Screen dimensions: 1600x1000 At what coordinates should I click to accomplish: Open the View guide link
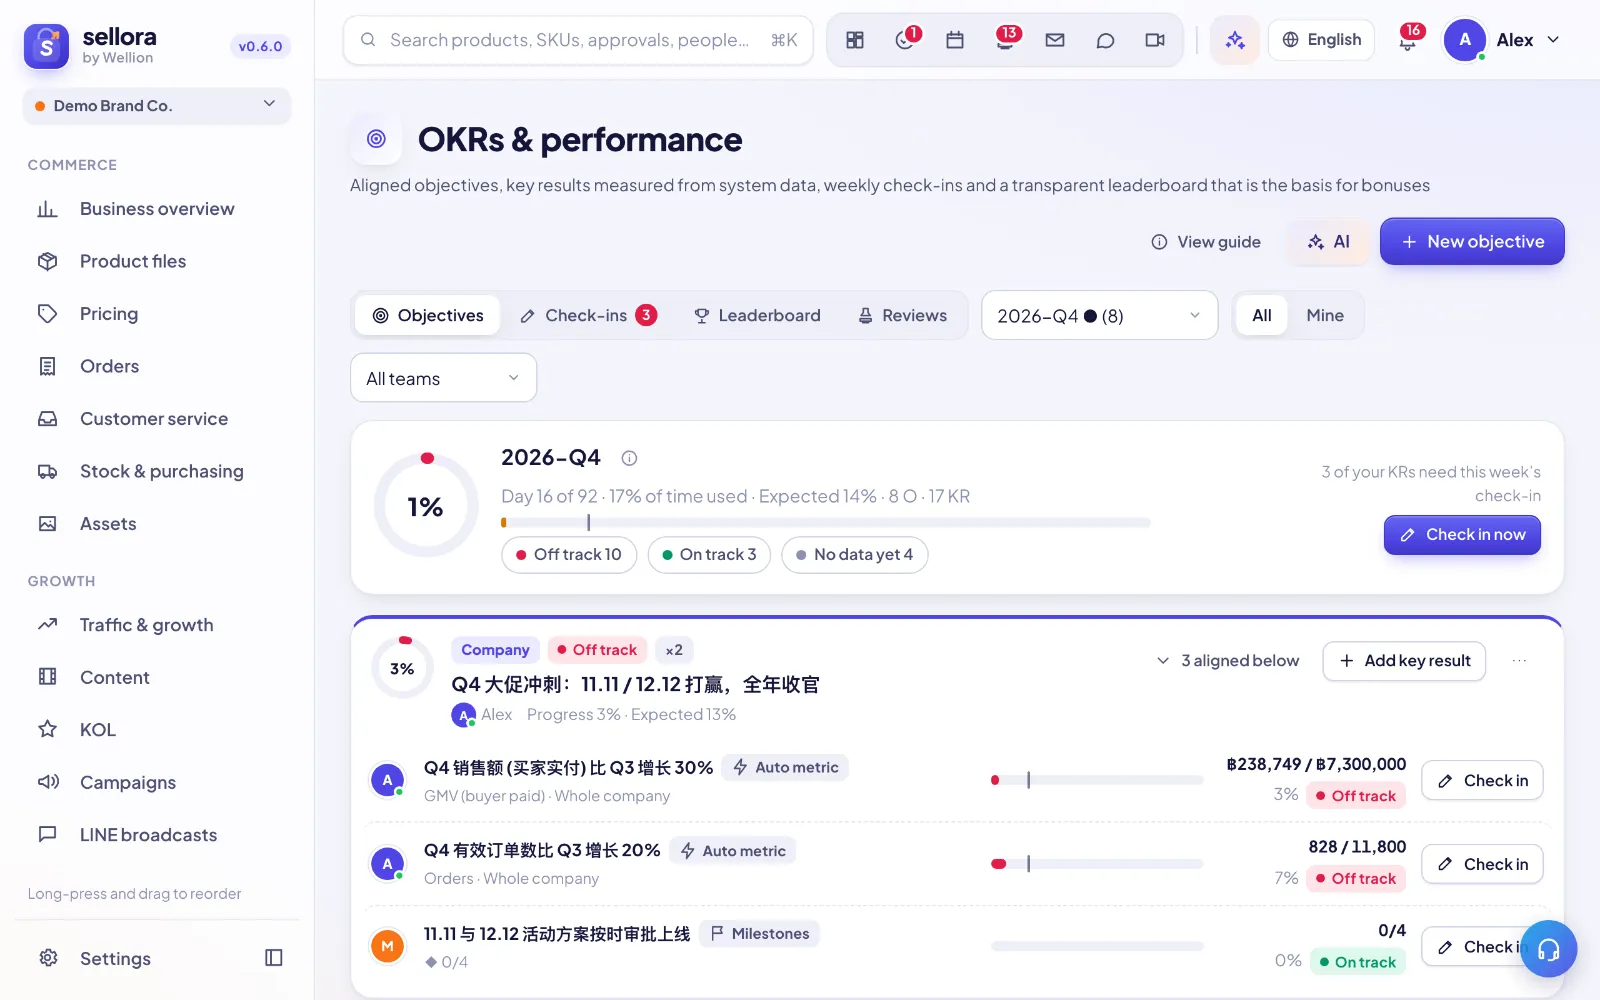pyautogui.click(x=1206, y=242)
